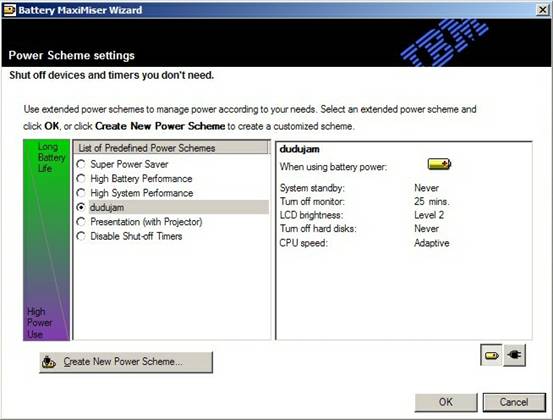Select Super Power Saver scheme
The height and width of the screenshot is (420, 553).
pos(122,164)
